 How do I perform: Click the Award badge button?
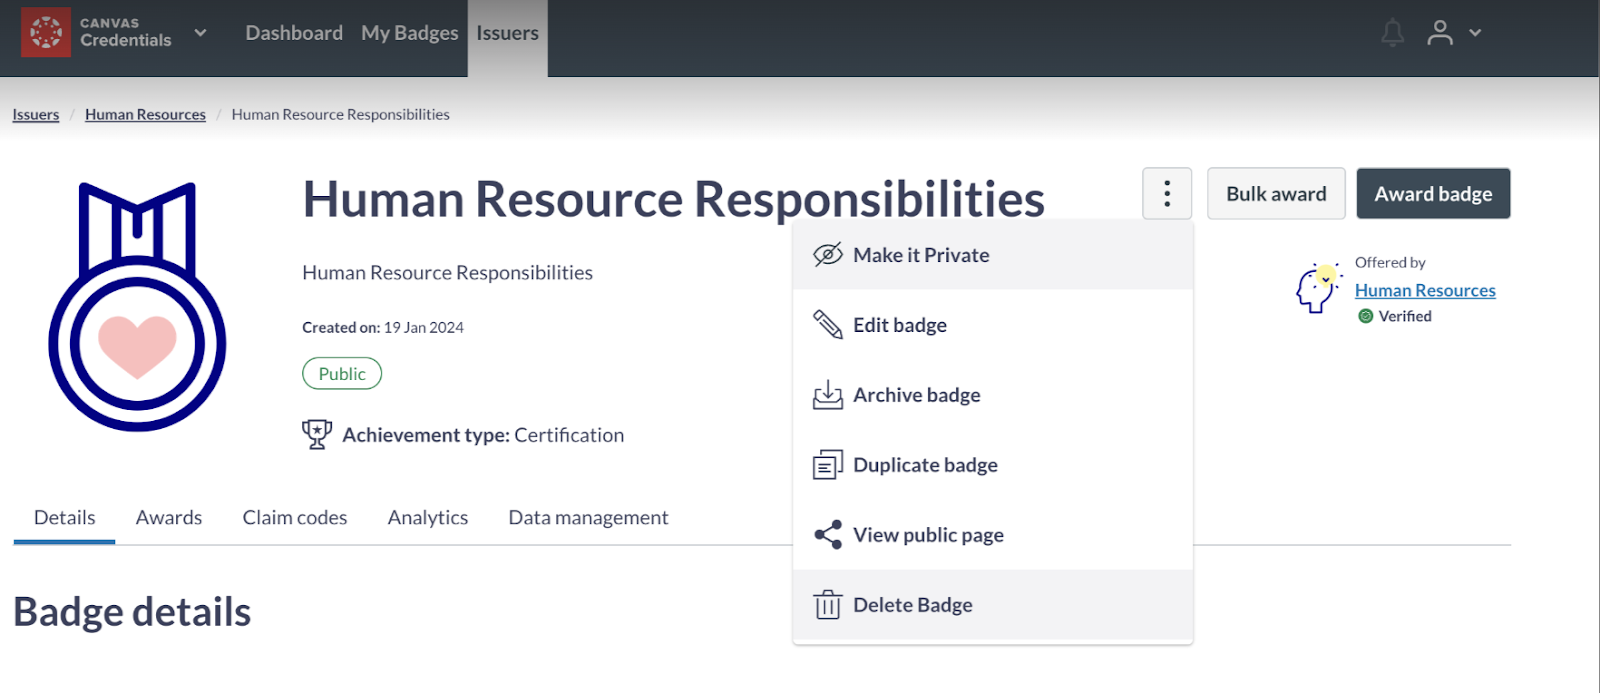pyautogui.click(x=1433, y=193)
